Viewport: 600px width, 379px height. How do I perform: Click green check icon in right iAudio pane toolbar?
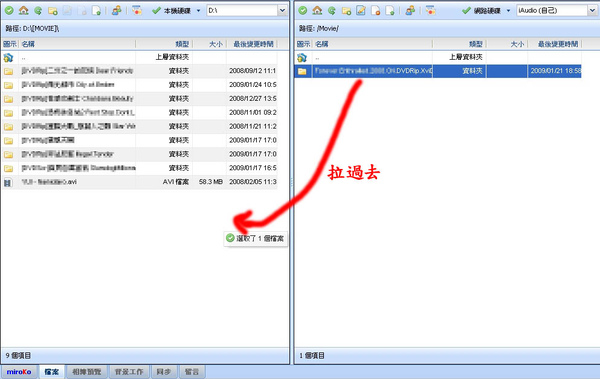[303, 11]
